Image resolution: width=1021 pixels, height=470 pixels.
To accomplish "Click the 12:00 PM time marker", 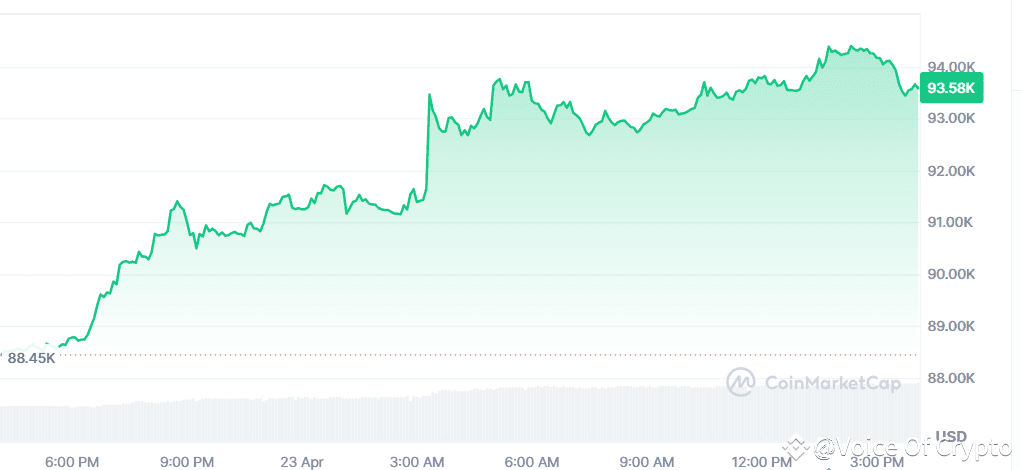I will [762, 462].
